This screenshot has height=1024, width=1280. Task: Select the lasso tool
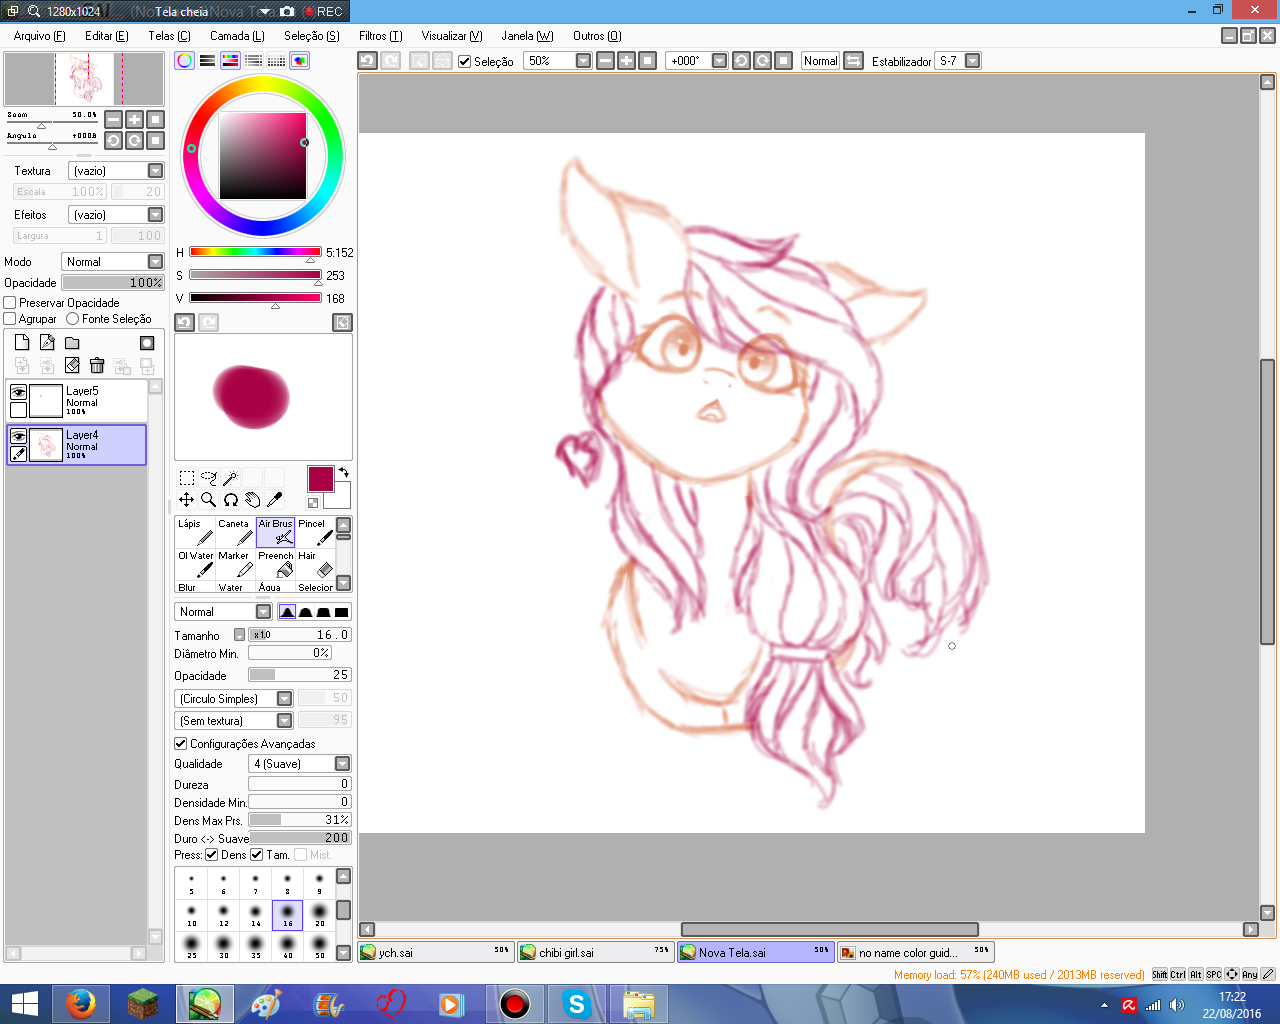[x=208, y=478]
